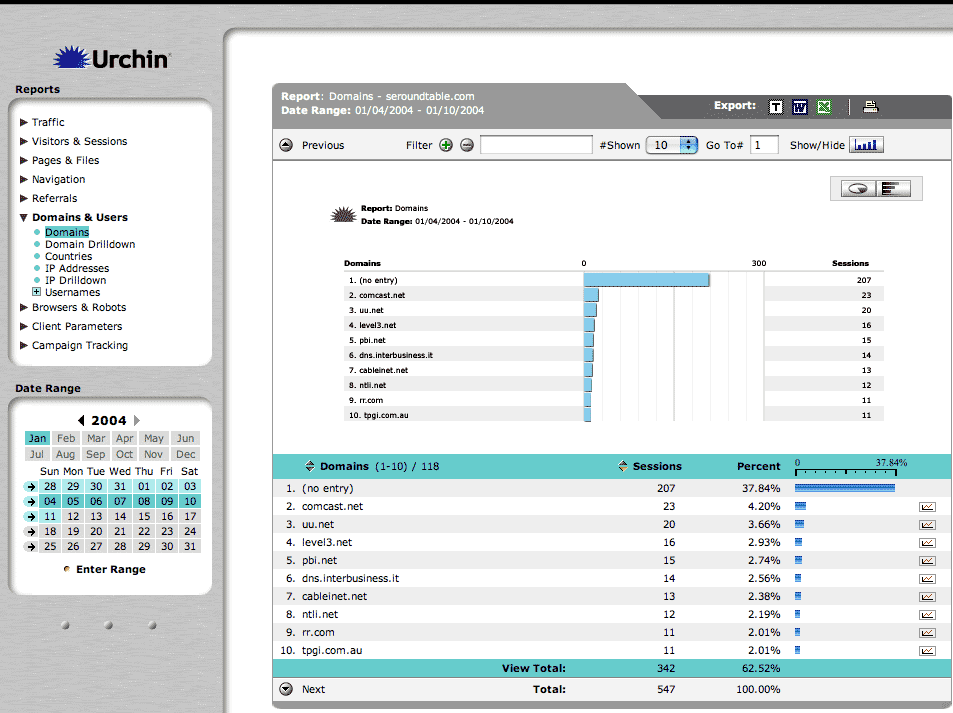Expand the Referrals reports section

point(24,198)
